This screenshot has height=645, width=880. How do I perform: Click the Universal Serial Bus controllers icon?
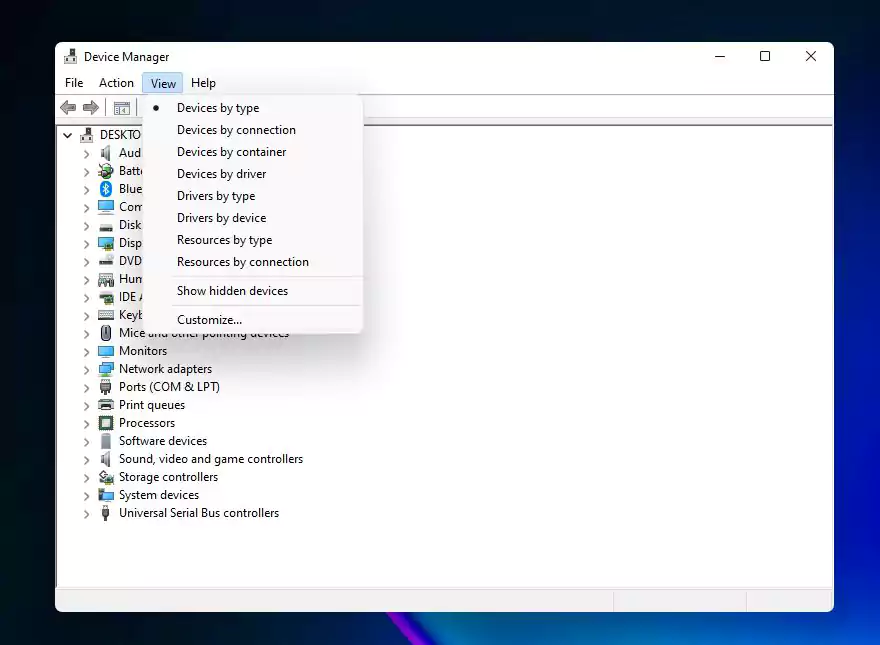tap(106, 513)
